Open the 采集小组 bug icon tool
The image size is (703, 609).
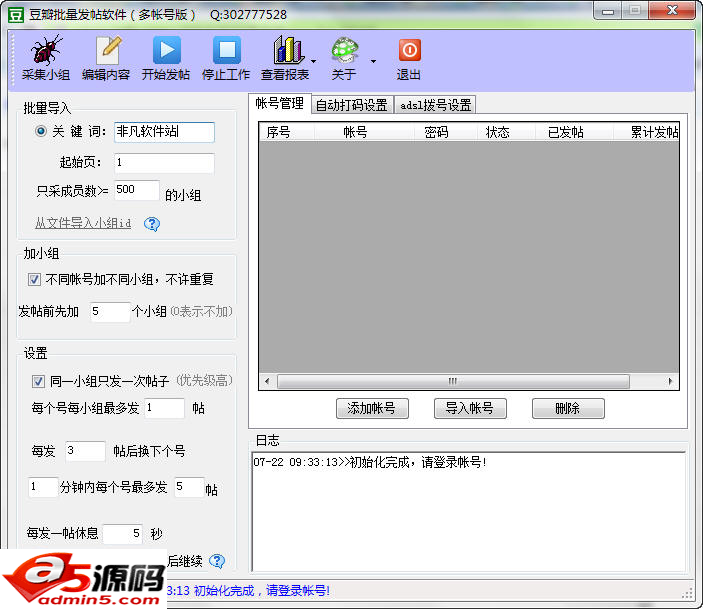click(x=46, y=58)
